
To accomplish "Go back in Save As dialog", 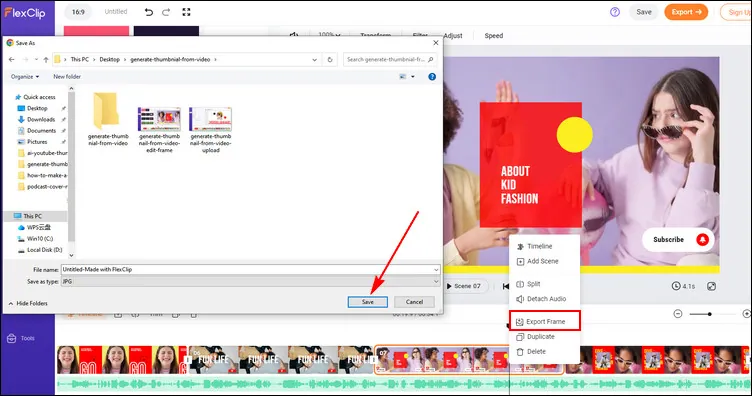I will click(x=12, y=59).
